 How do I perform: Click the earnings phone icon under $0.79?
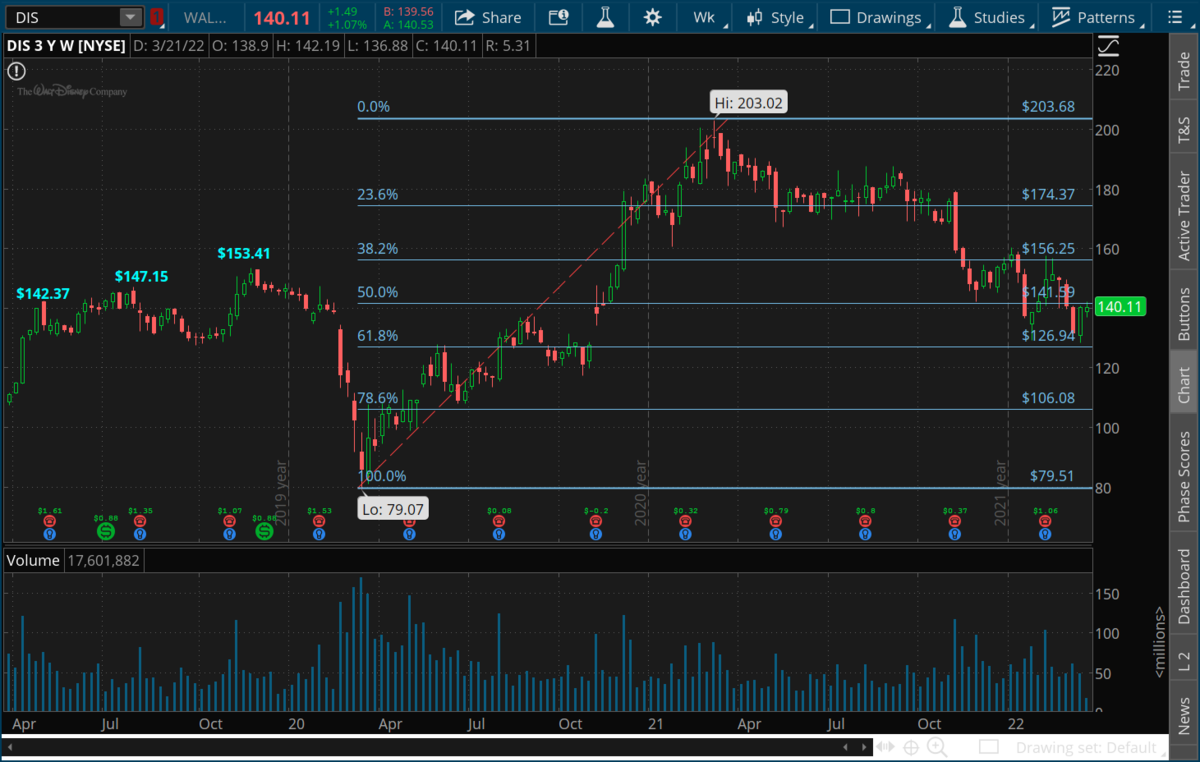(774, 522)
